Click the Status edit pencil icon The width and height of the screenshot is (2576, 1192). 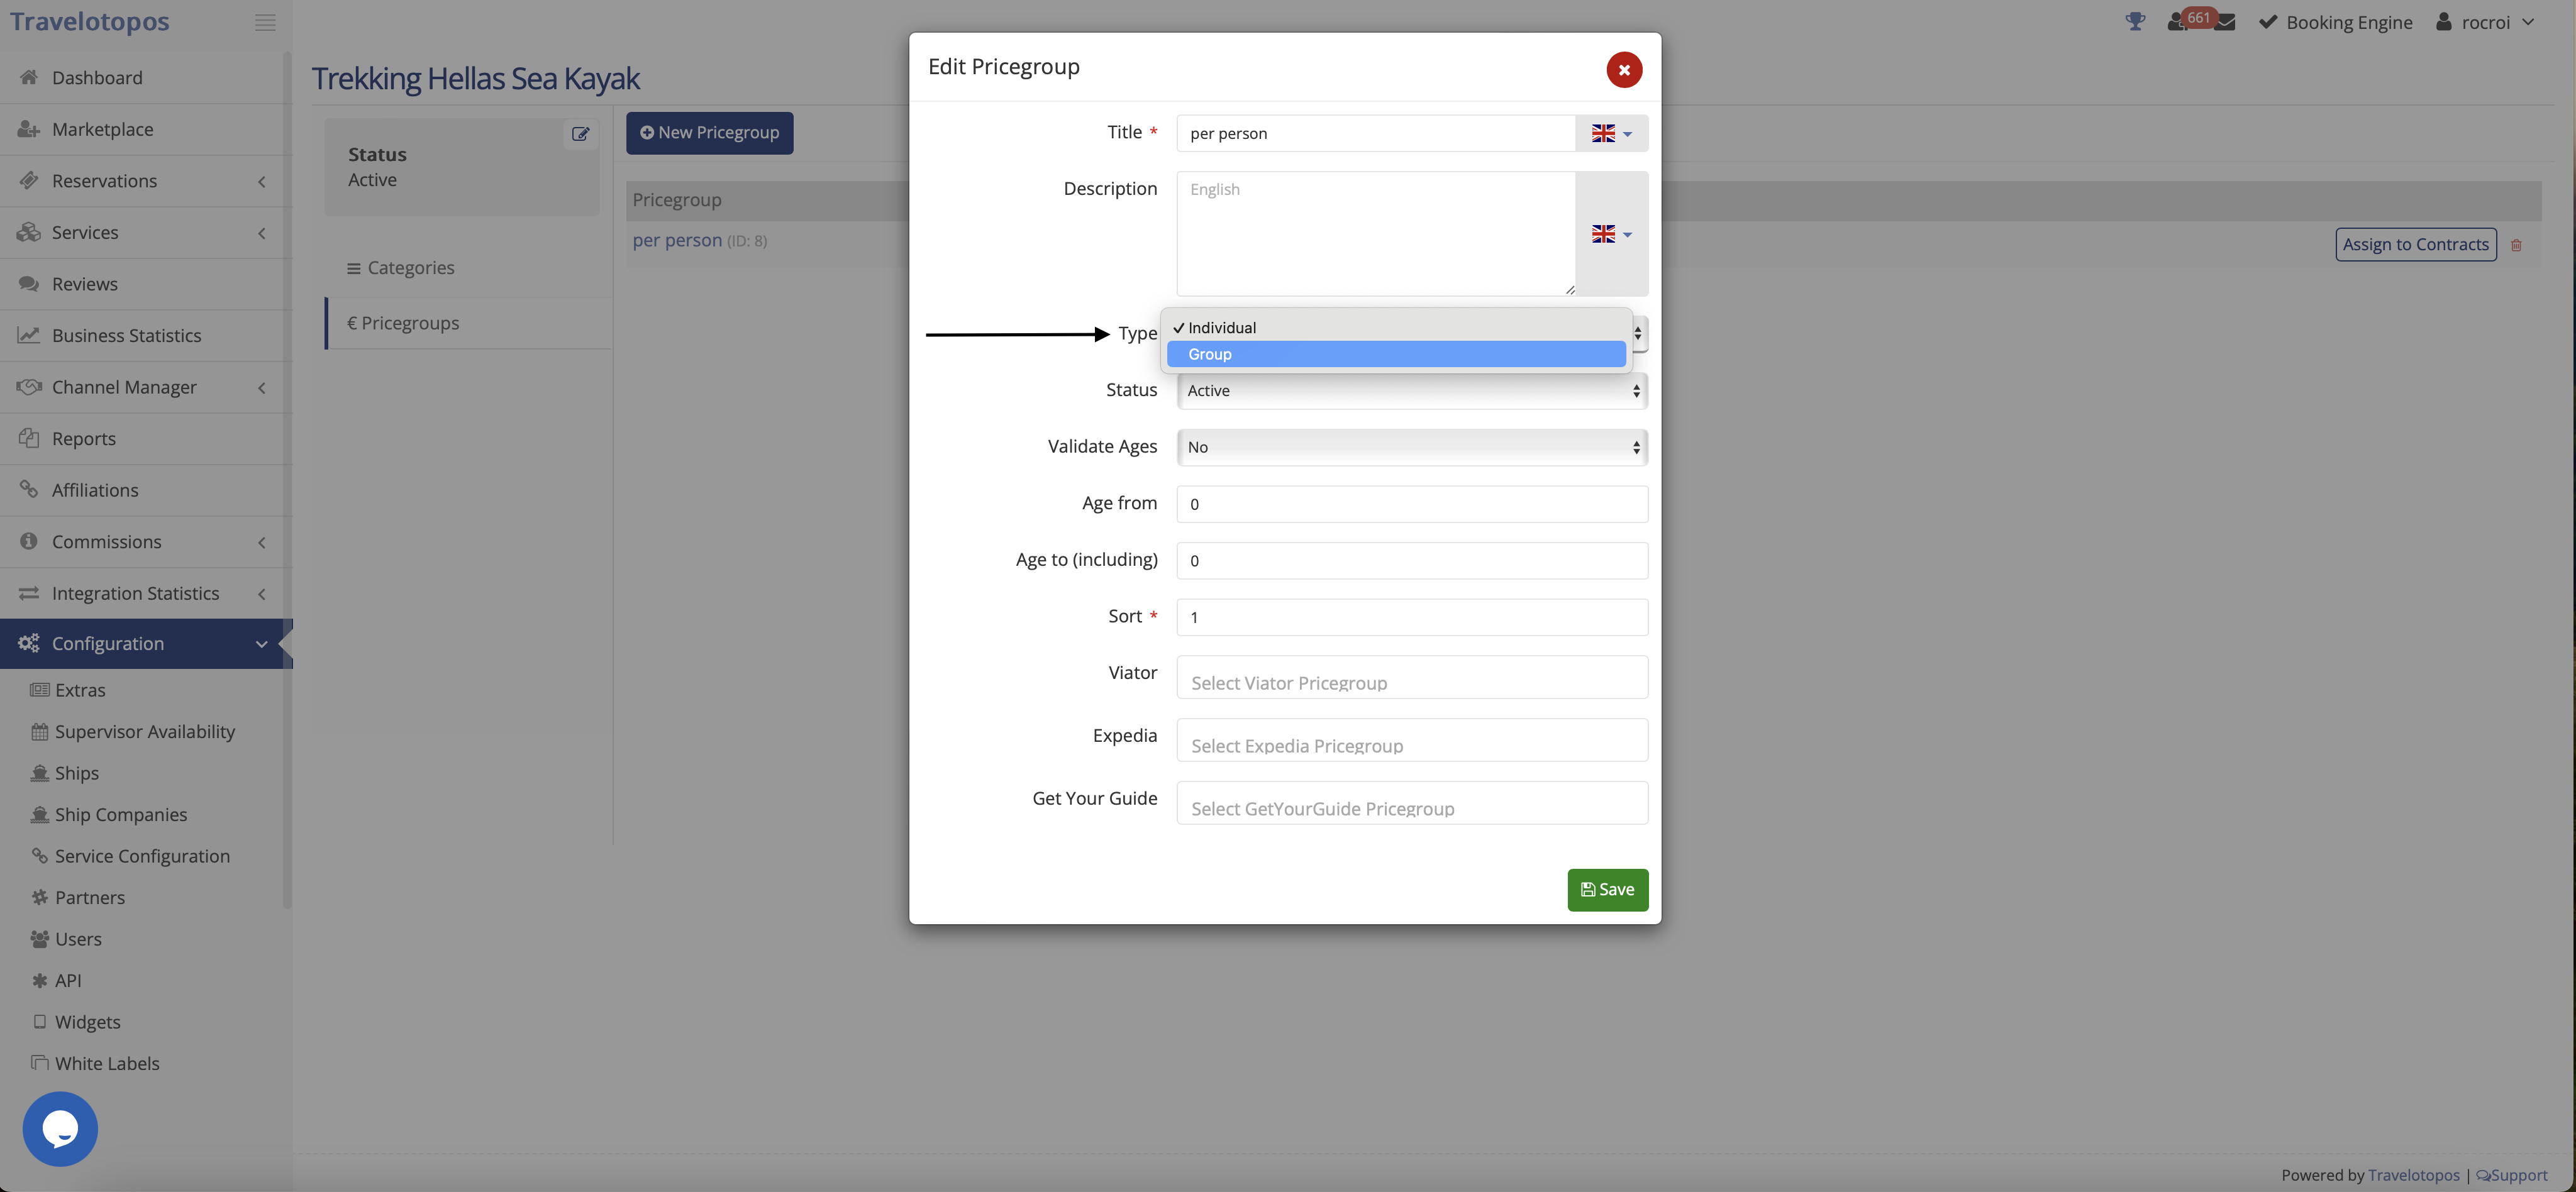pos(580,134)
